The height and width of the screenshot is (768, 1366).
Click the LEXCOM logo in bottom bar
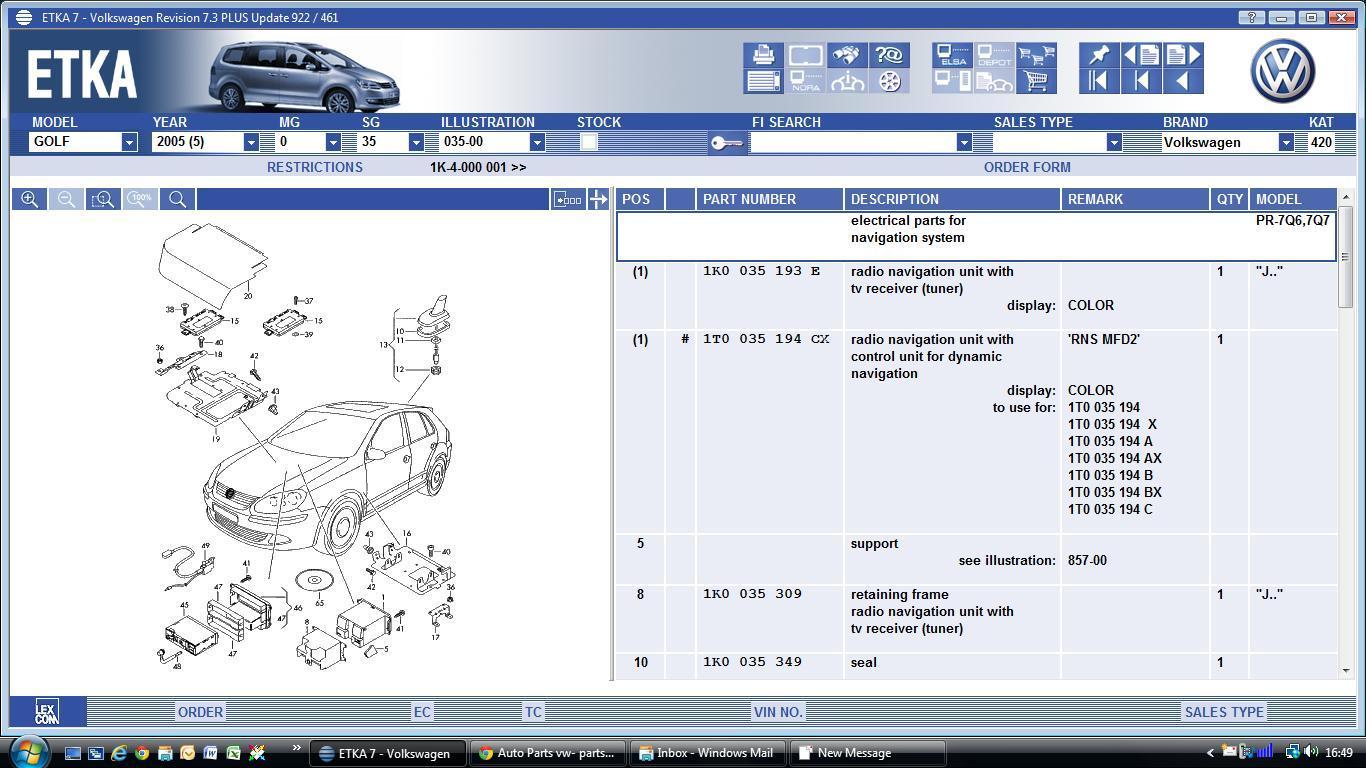pos(47,711)
